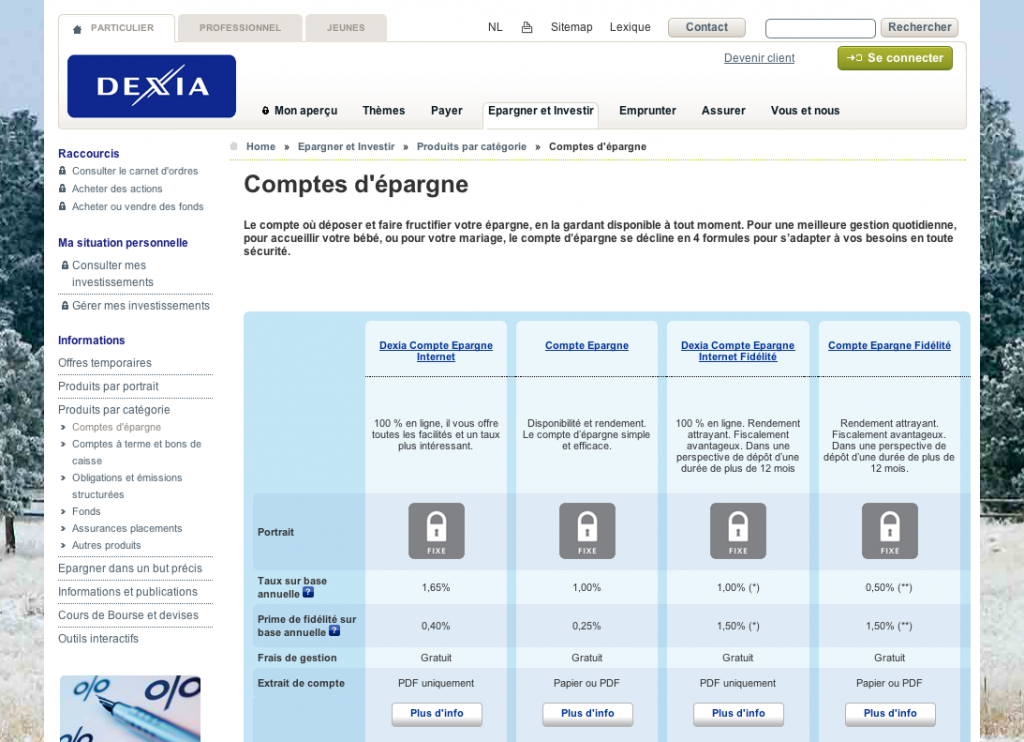Image resolution: width=1024 pixels, height=742 pixels.
Task: Open the Thèmes menu
Action: coord(383,110)
